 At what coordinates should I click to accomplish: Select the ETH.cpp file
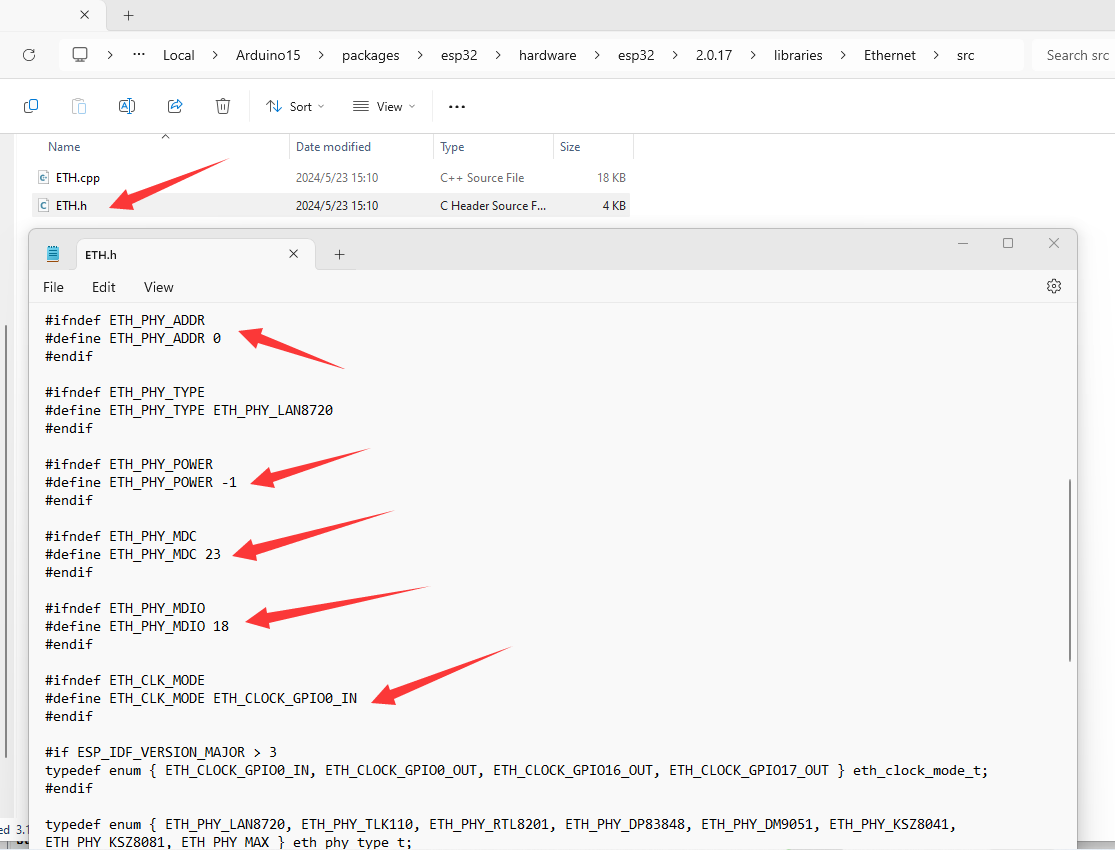point(78,178)
